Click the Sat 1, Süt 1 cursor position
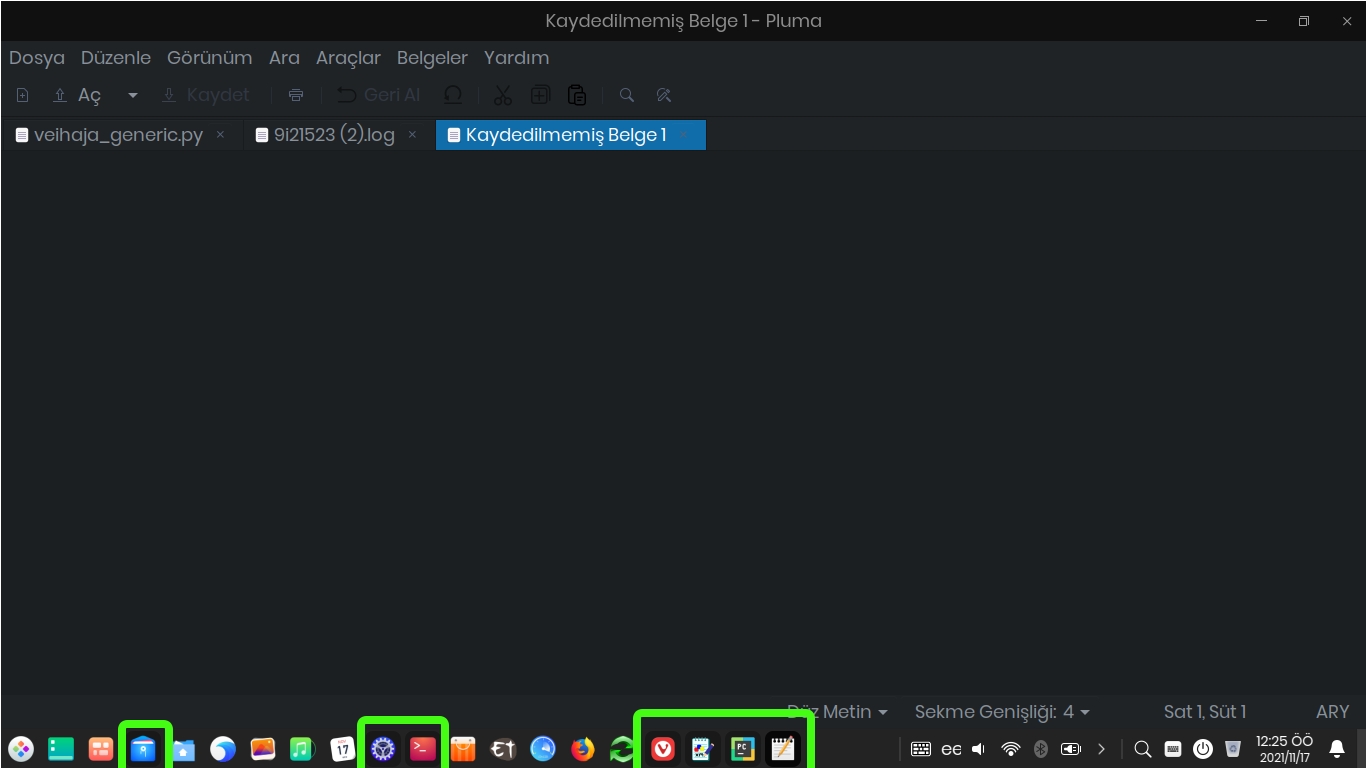 [x=1205, y=712]
